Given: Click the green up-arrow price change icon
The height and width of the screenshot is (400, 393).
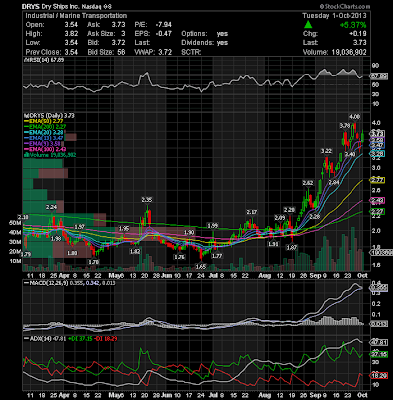Looking at the screenshot, I should click(308, 25).
